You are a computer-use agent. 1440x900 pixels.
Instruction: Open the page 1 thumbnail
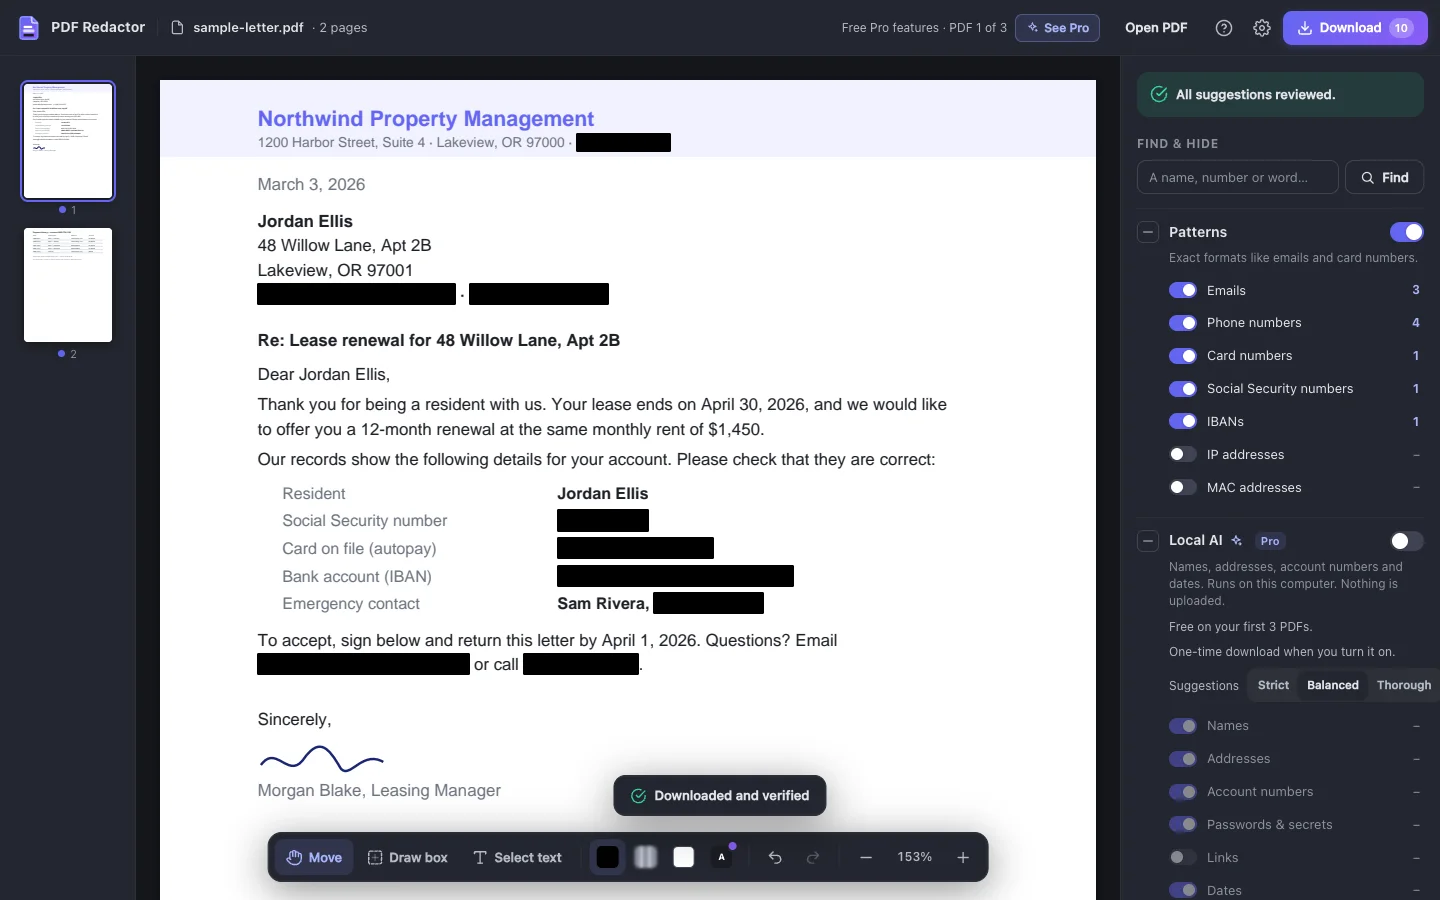pyautogui.click(x=68, y=141)
